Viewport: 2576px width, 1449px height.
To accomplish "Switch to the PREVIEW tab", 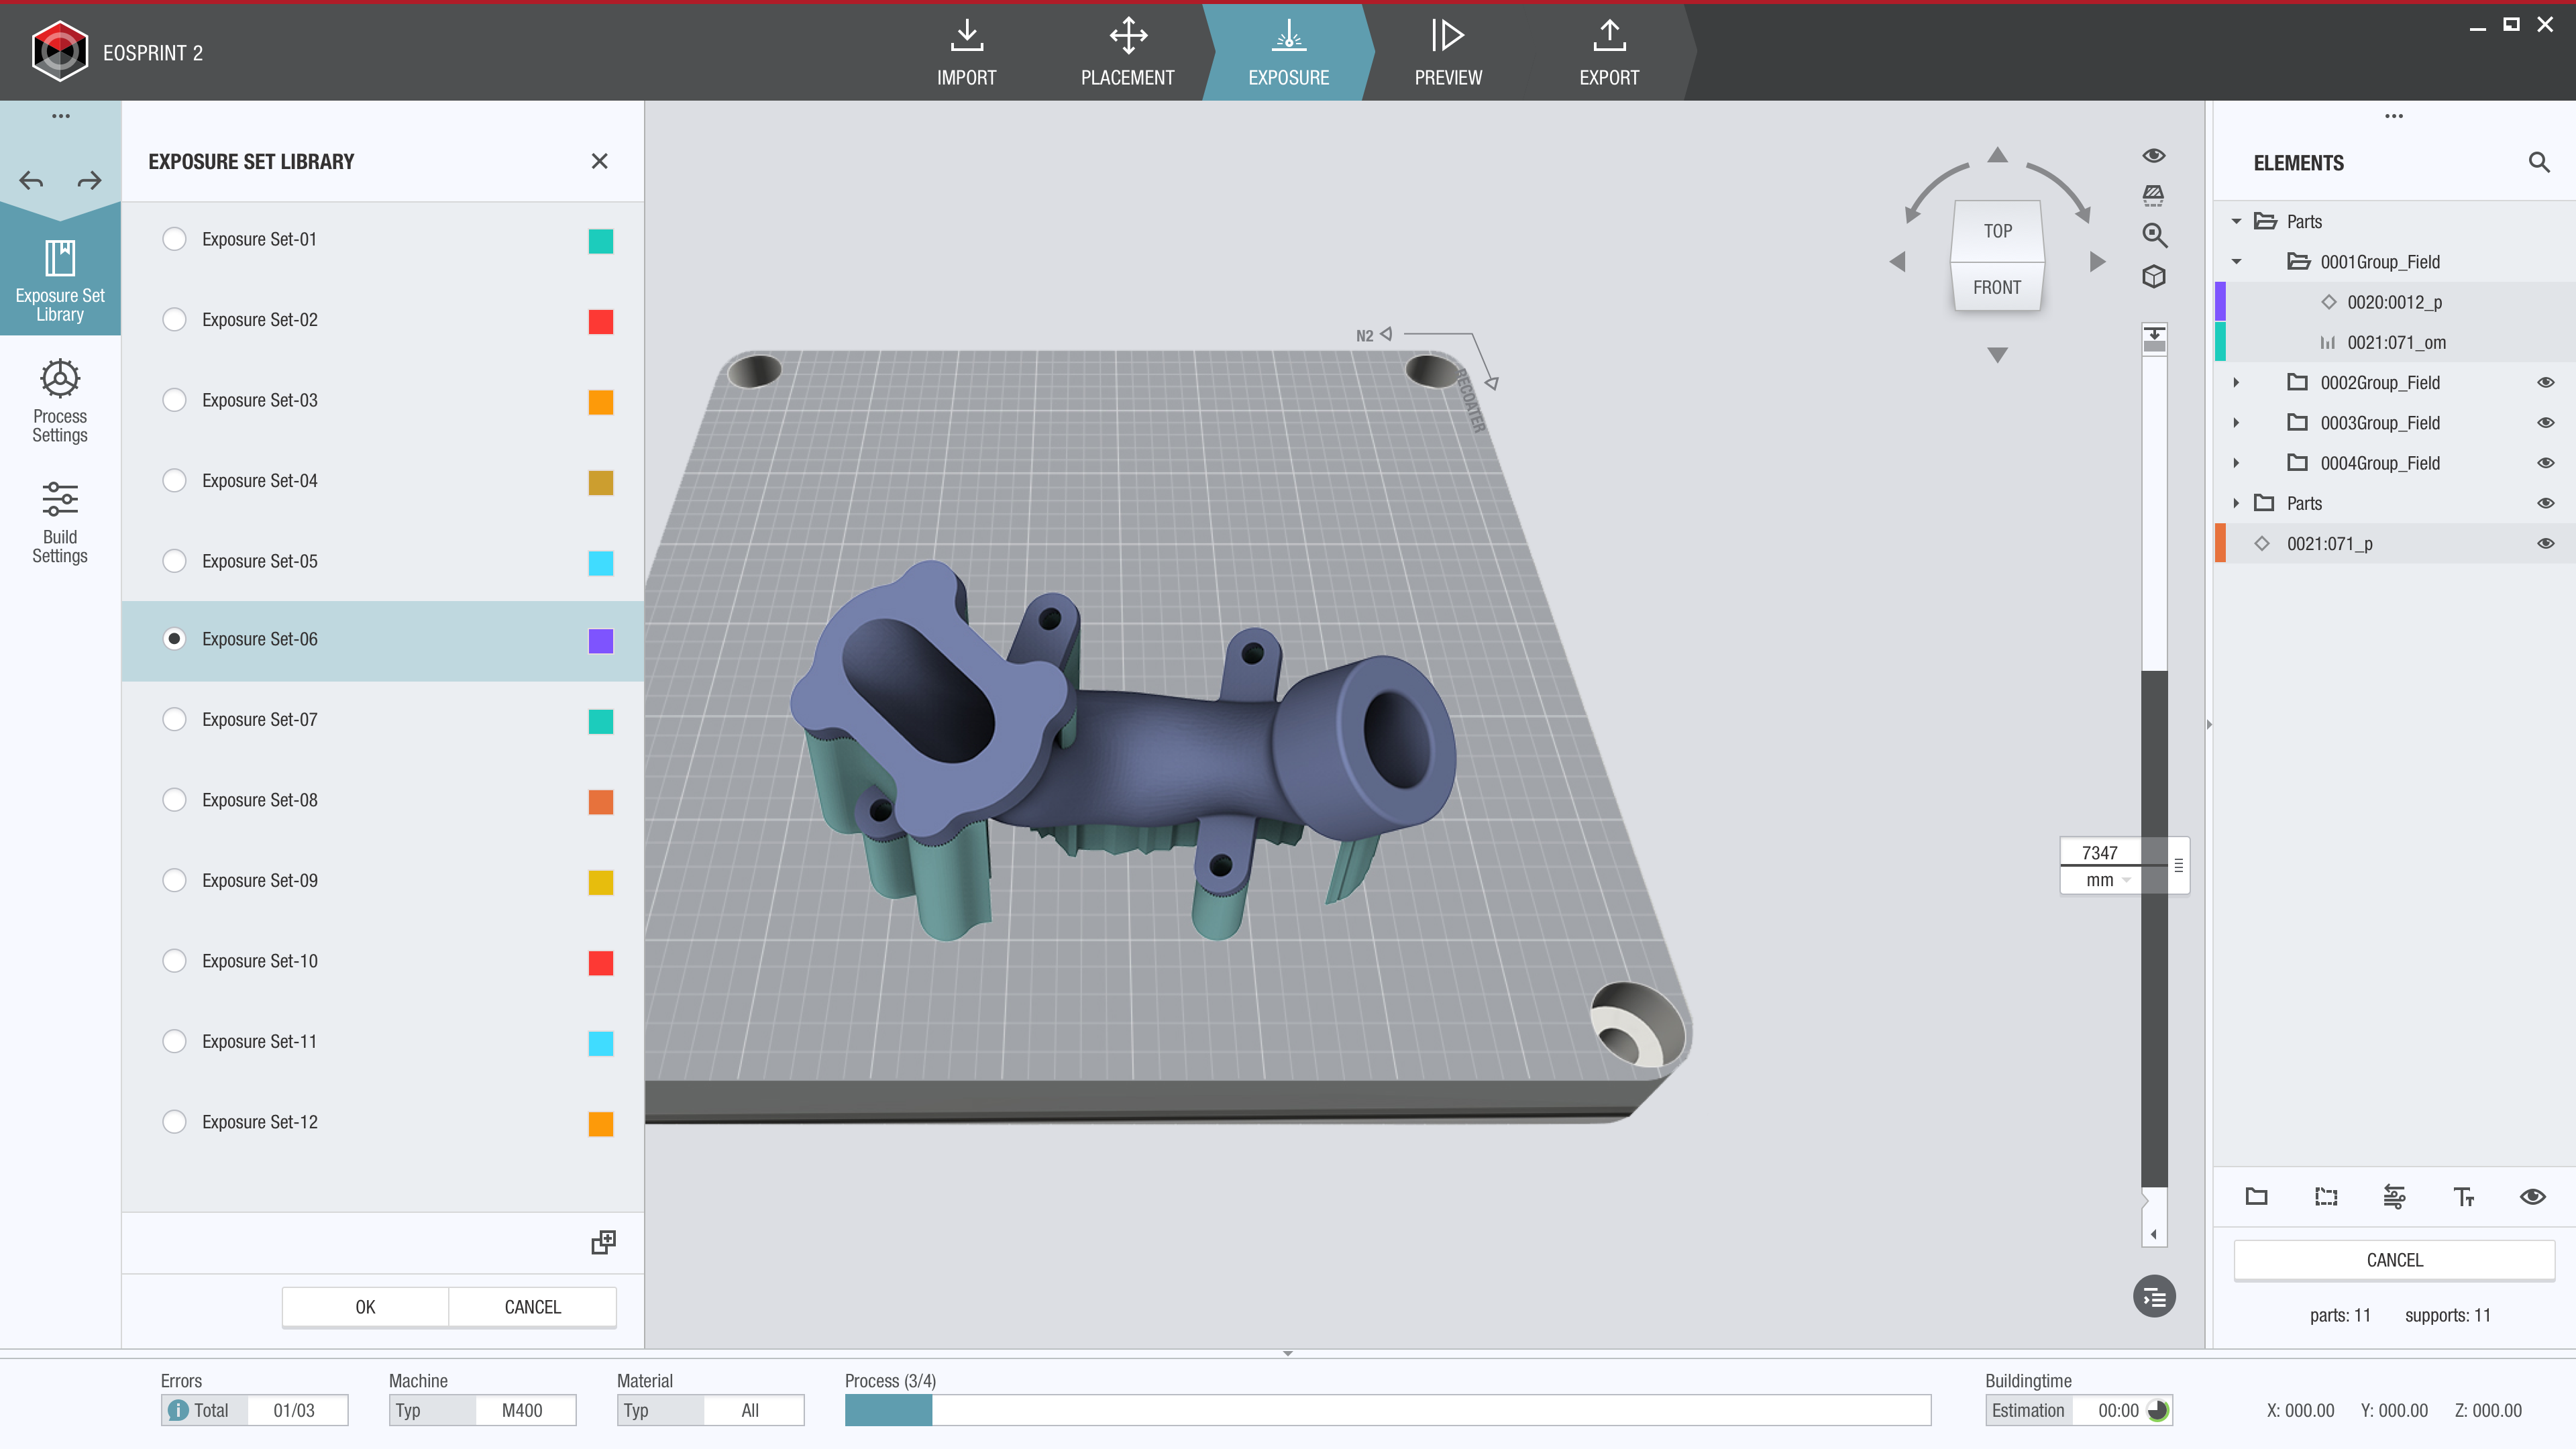I will [1447, 52].
